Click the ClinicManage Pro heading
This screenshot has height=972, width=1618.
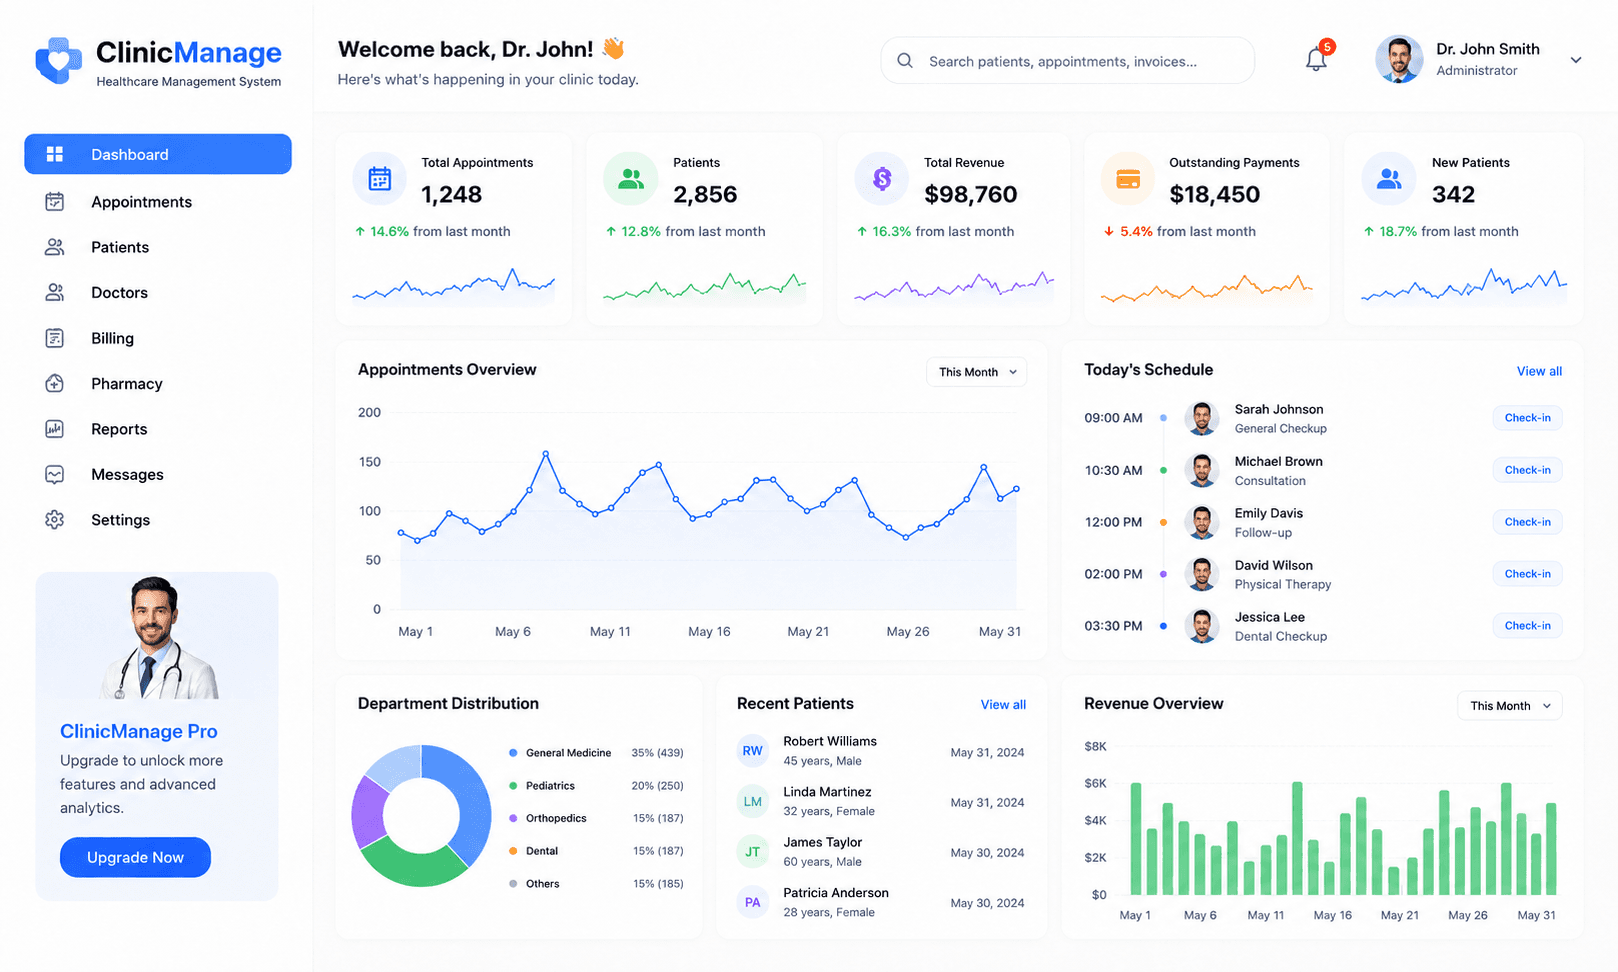click(x=138, y=731)
